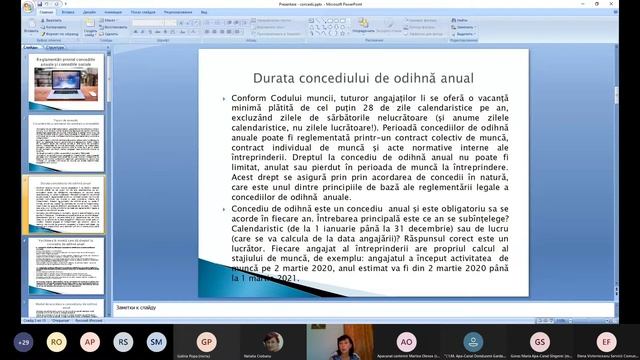Select slide 3 thumbnail Durata concediului
640x360 pixels.
coord(66,205)
